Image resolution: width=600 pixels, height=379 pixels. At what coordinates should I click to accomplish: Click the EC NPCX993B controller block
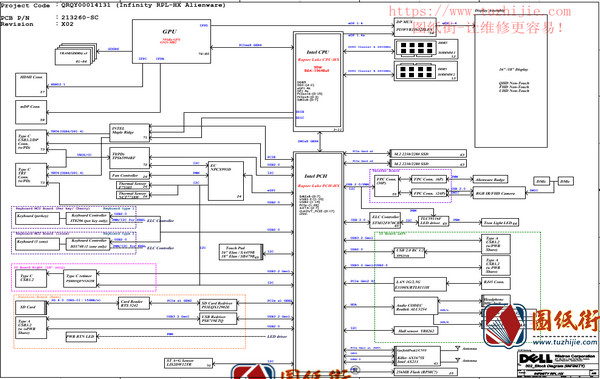coord(226,181)
